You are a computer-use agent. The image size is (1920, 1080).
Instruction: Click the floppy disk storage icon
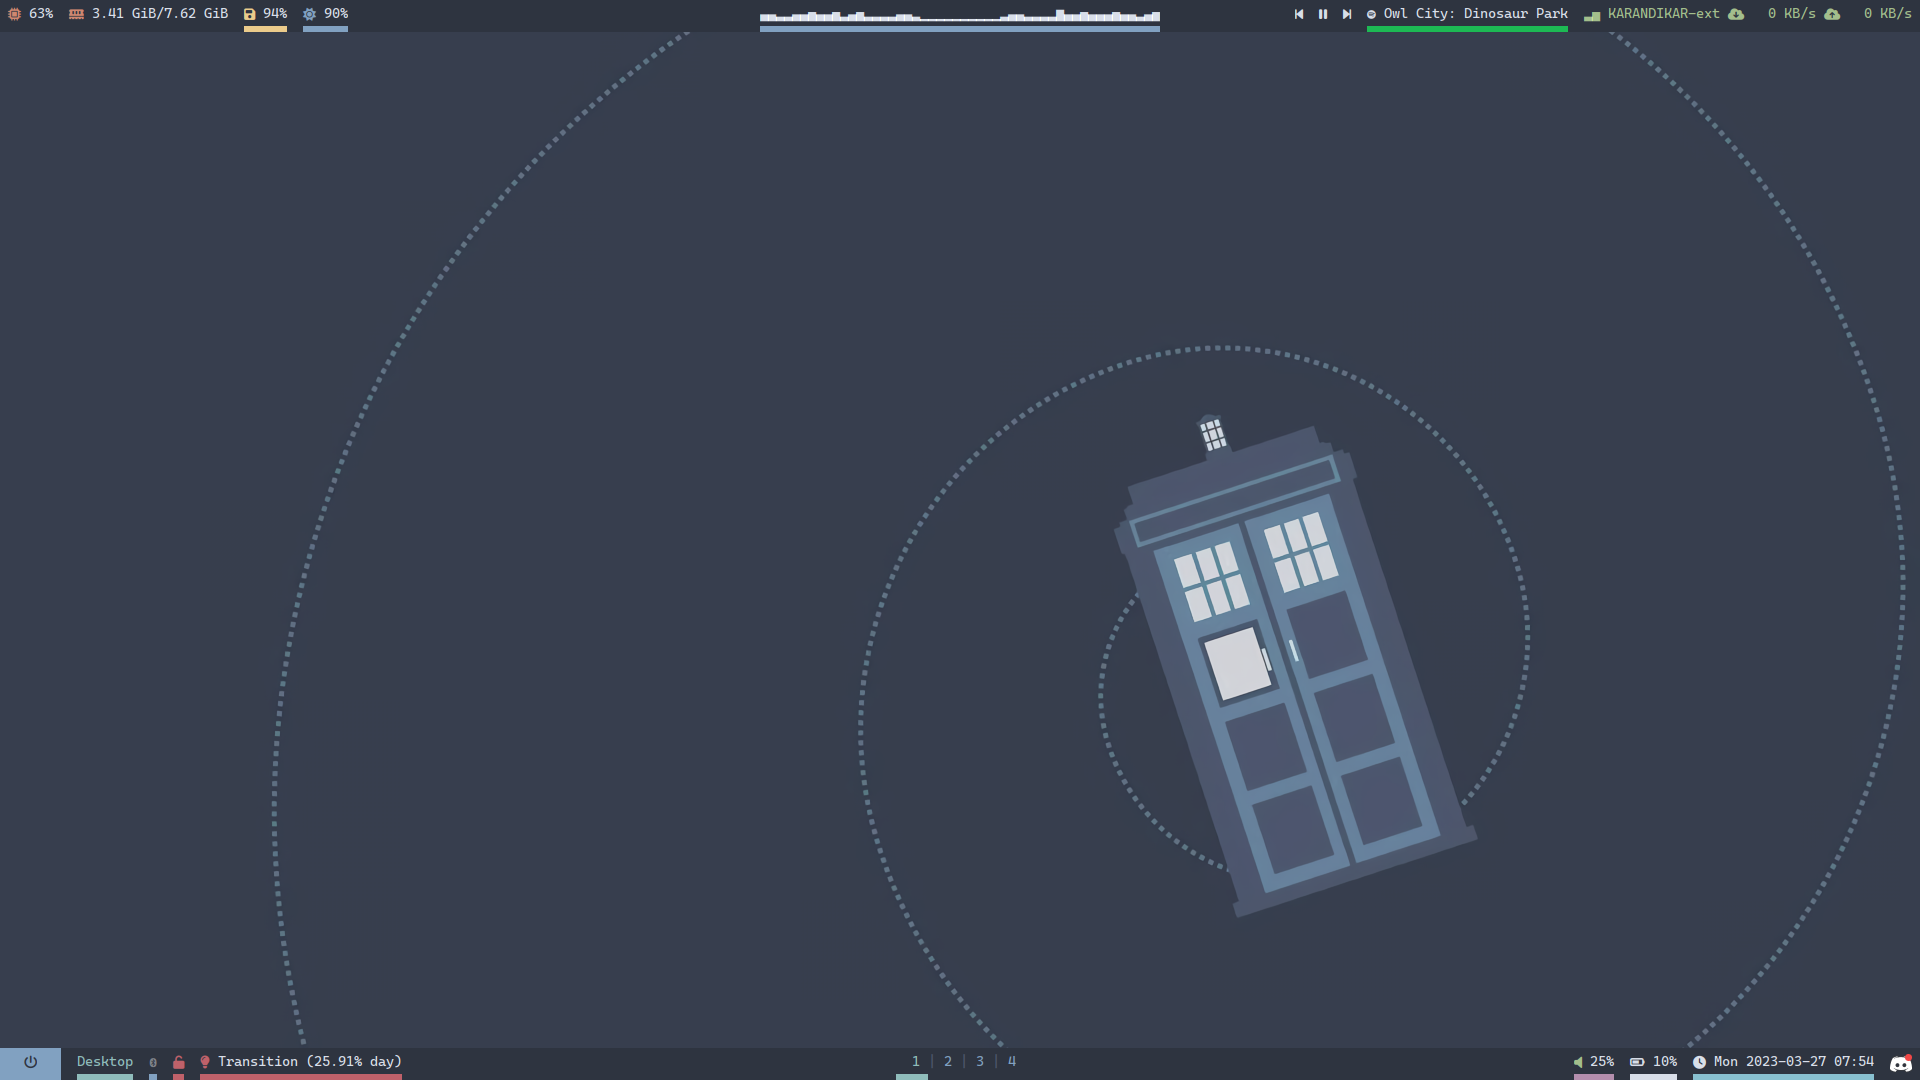pyautogui.click(x=250, y=14)
